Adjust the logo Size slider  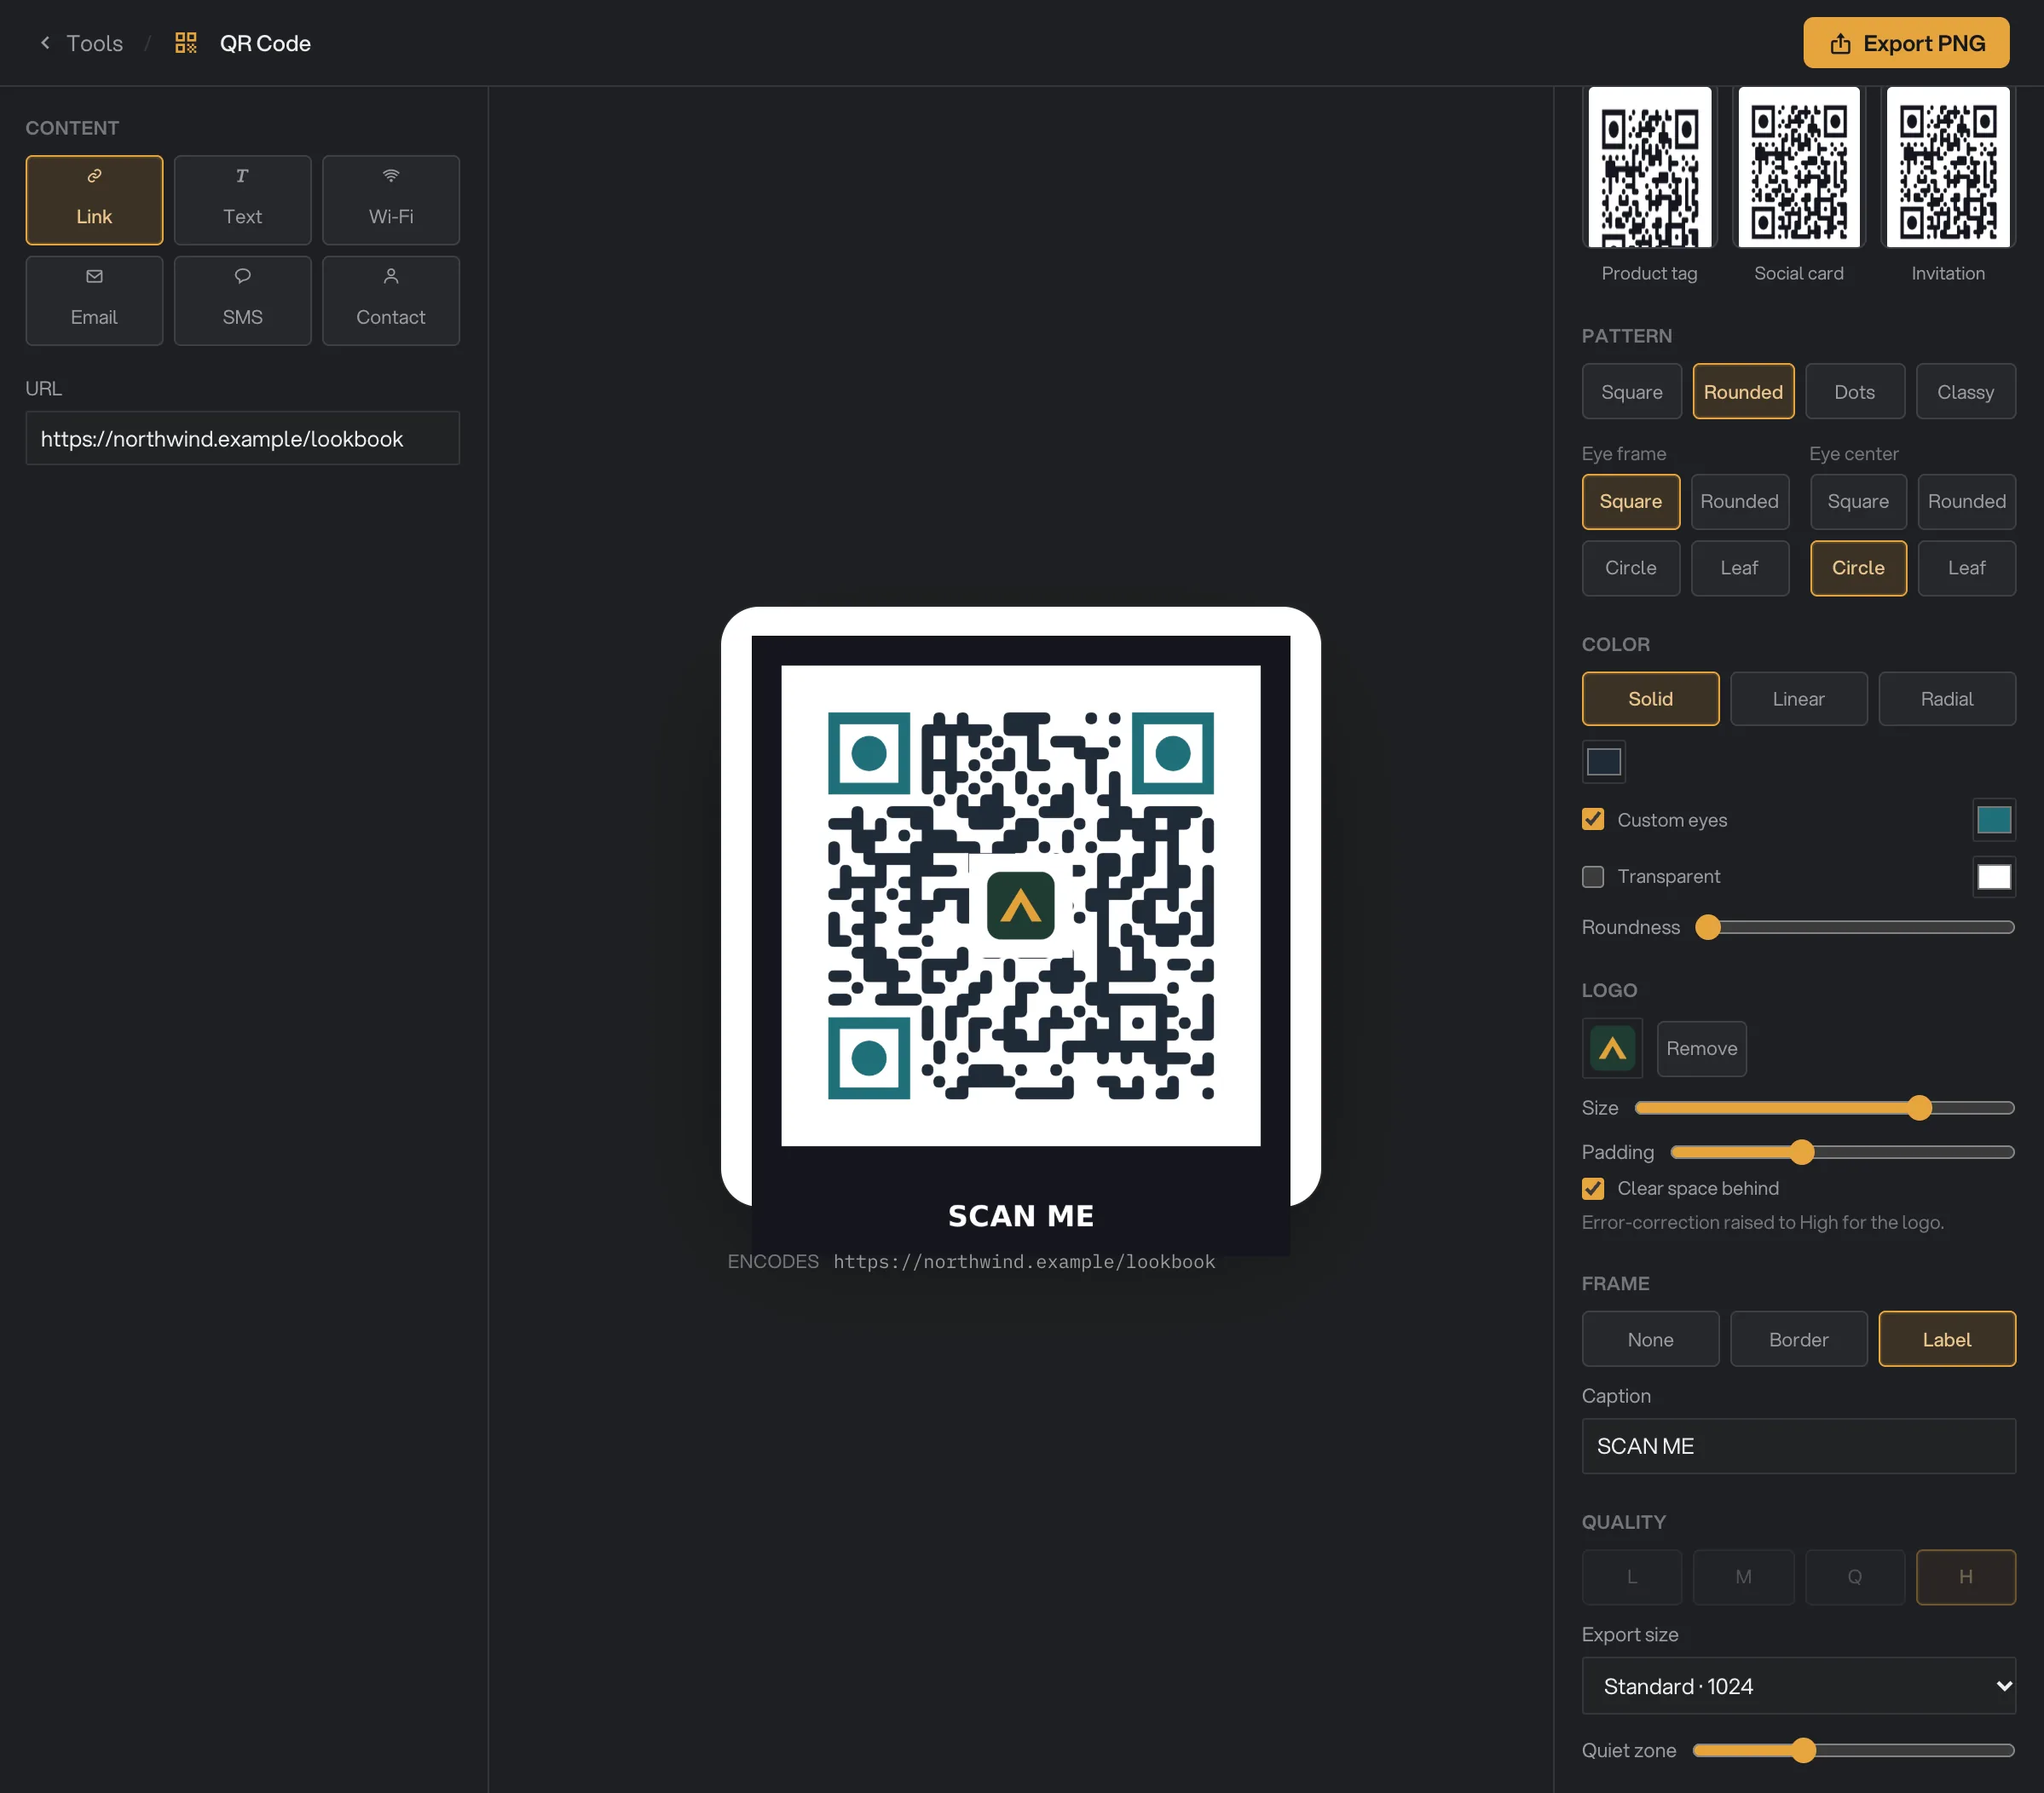1824,1107
